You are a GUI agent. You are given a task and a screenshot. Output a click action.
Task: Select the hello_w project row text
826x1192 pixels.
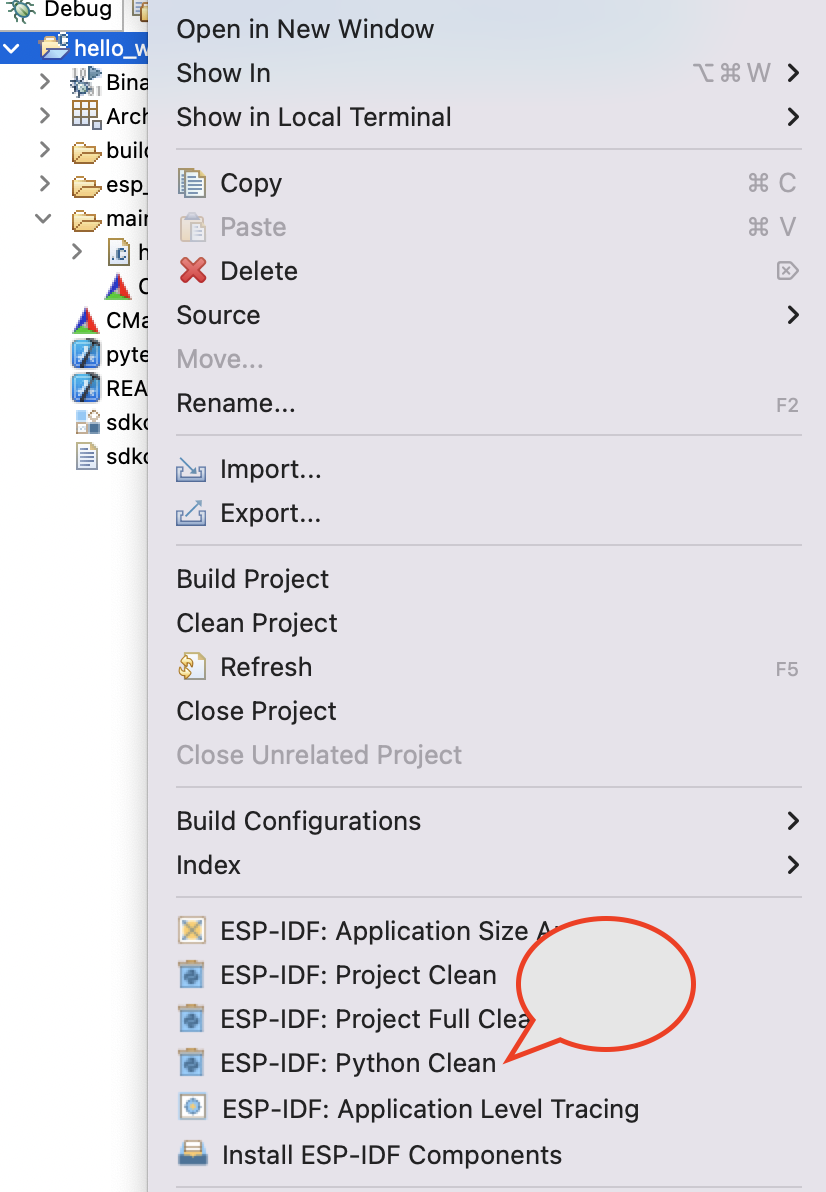111,48
